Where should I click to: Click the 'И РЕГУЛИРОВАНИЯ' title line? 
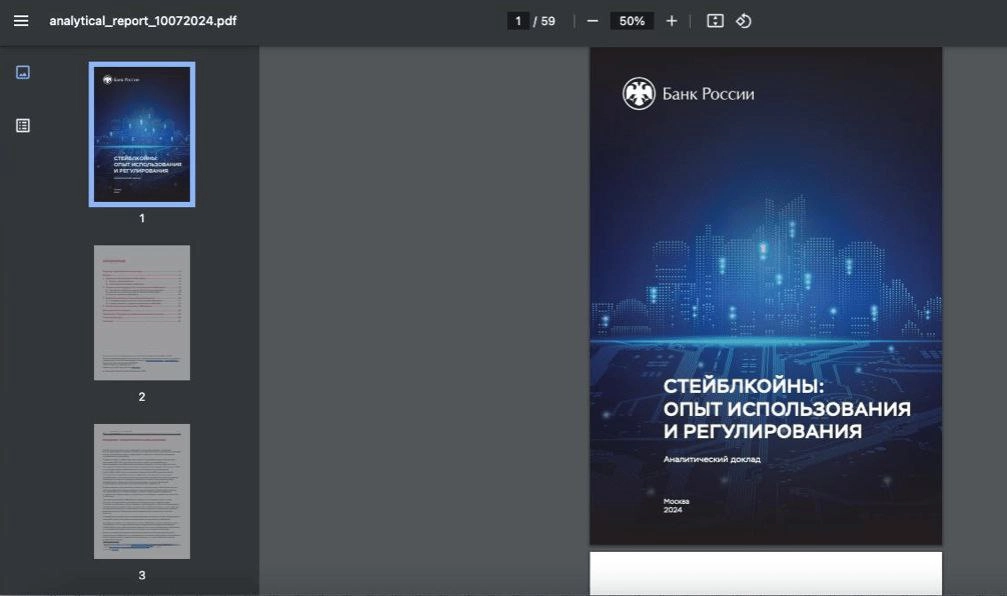[x=763, y=432]
